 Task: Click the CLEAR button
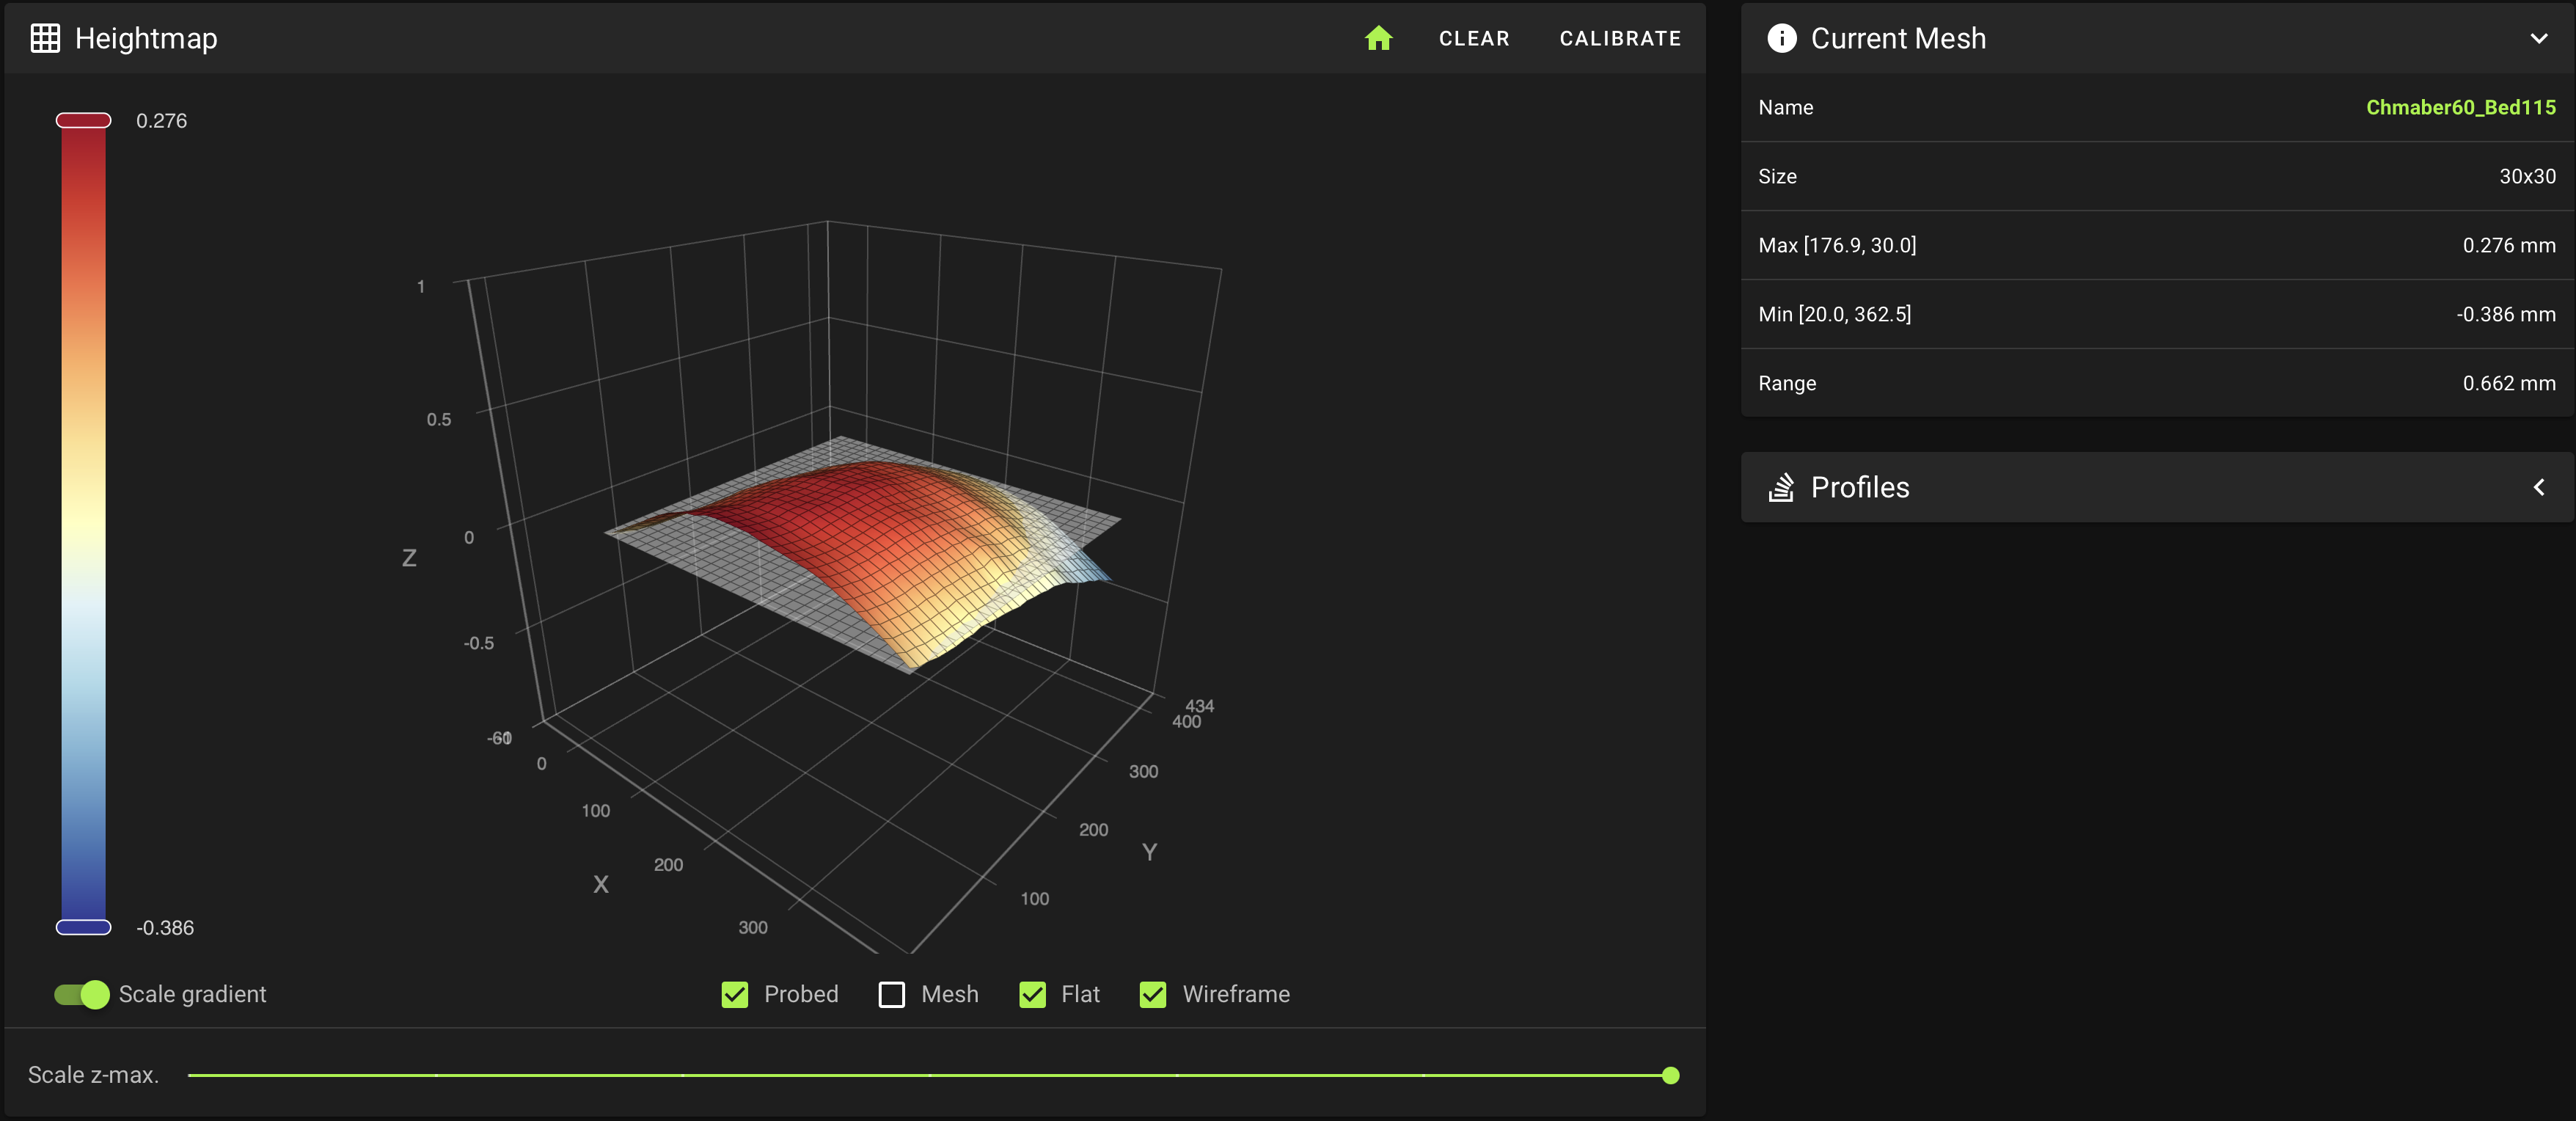click(x=1473, y=38)
